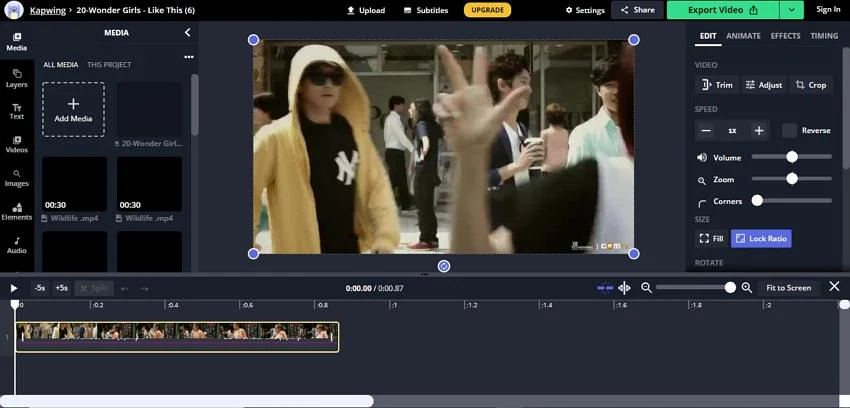Click the Split button

(94, 288)
